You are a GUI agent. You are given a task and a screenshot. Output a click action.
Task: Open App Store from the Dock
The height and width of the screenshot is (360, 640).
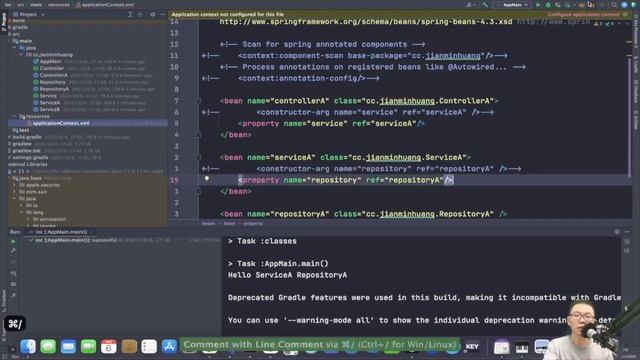tap(169, 347)
